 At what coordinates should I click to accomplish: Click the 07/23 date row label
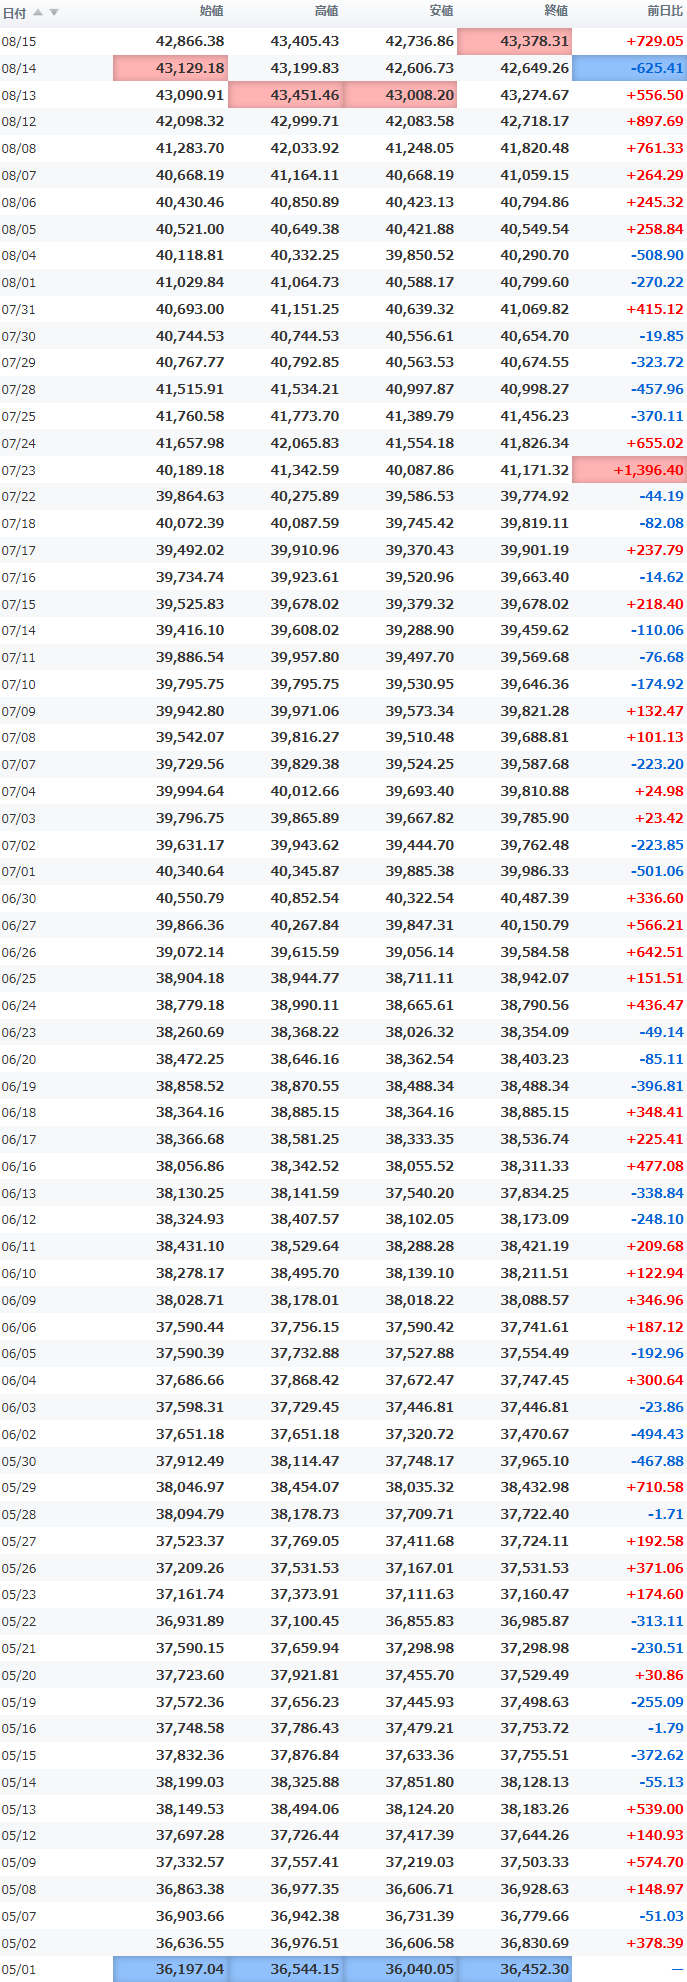click(x=19, y=470)
